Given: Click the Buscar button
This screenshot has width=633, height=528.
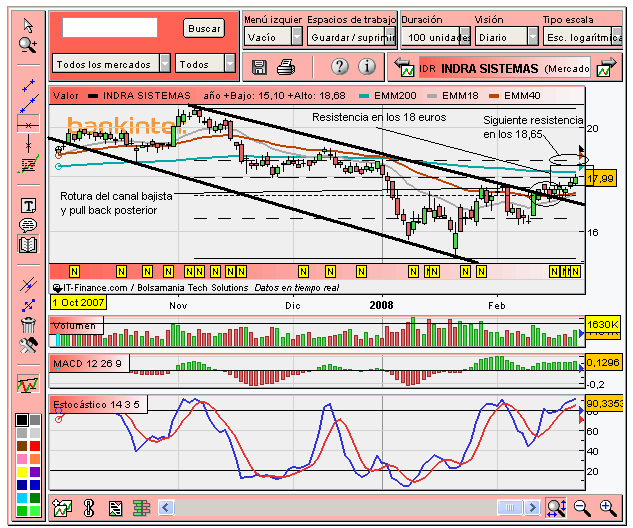Looking at the screenshot, I should coord(204,28).
